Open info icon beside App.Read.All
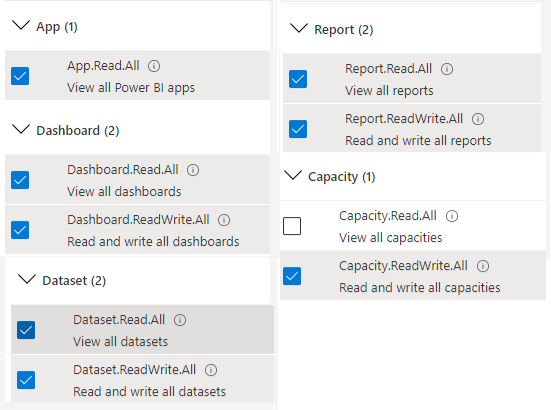Viewport: 551px width, 410px height. click(154, 66)
